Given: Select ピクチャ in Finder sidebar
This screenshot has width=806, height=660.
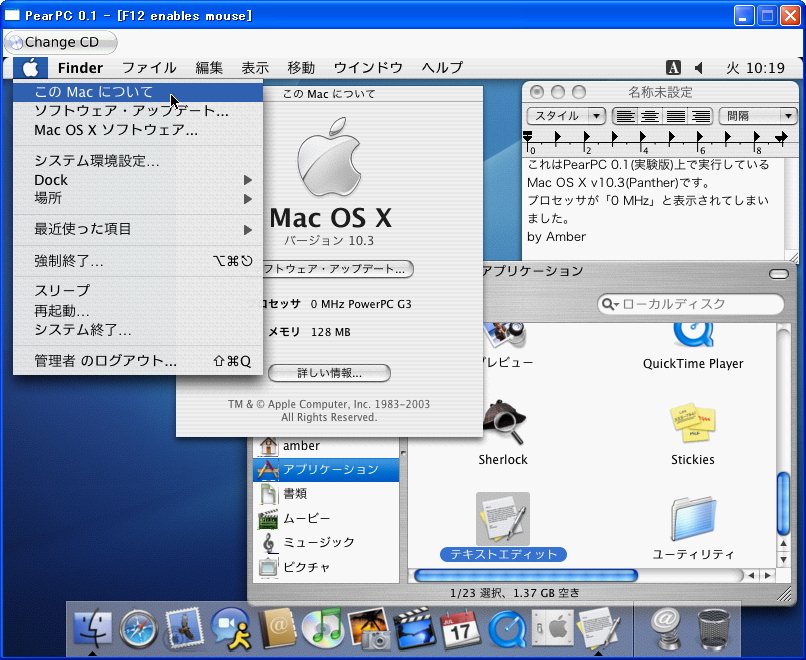Looking at the screenshot, I should tap(326, 567).
